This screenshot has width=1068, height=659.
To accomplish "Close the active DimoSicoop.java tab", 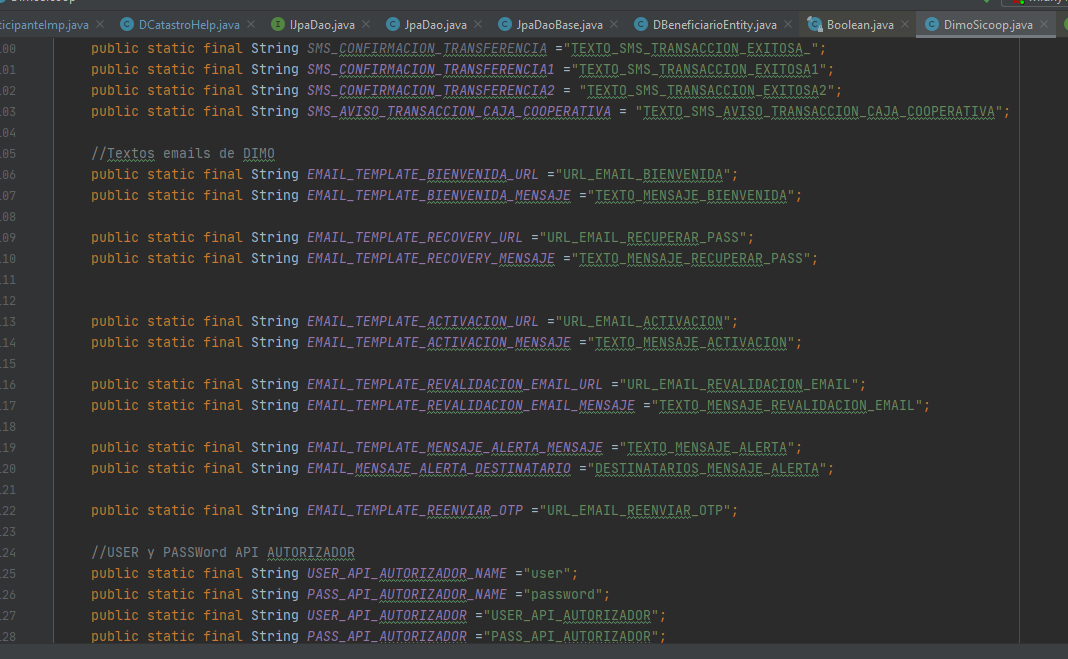I will (x=1045, y=24).
